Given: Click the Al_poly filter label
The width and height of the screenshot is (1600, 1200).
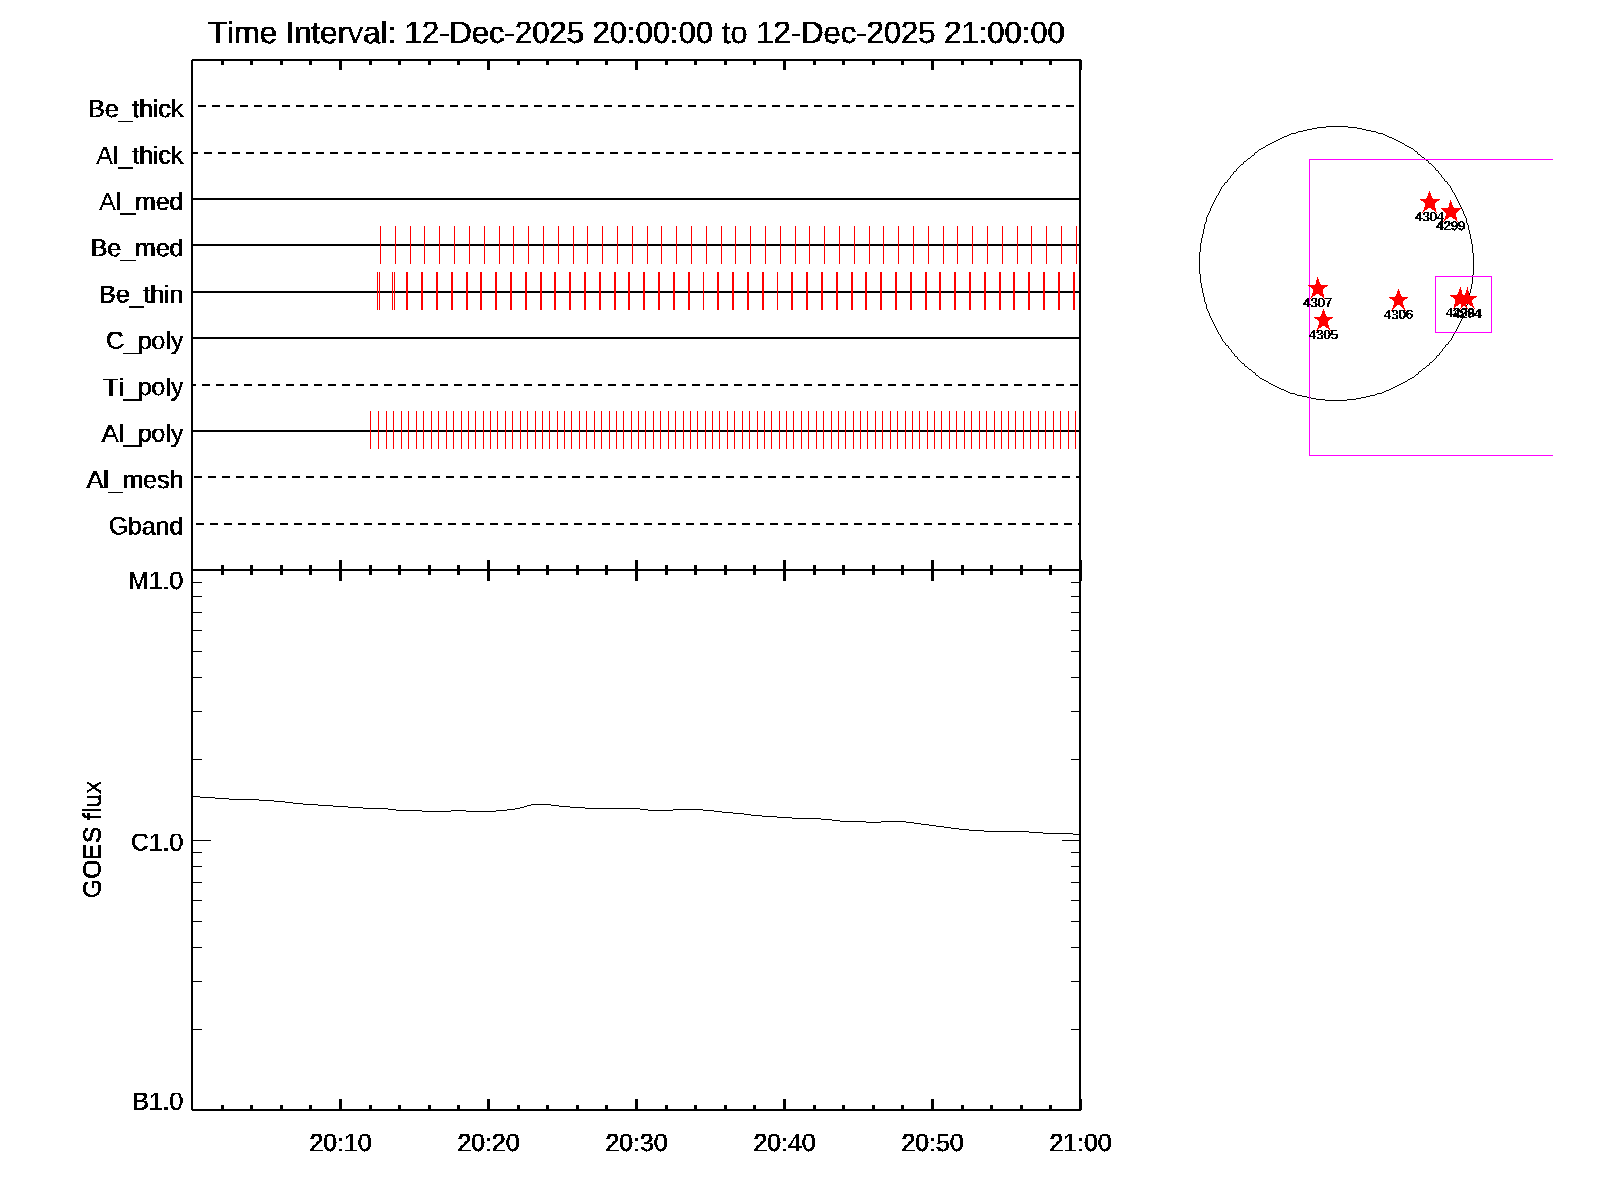Looking at the screenshot, I should (x=142, y=434).
